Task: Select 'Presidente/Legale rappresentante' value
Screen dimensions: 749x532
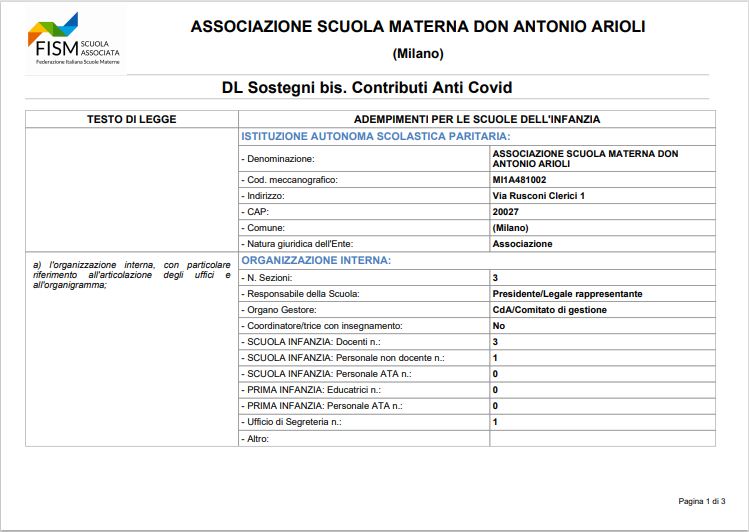Action: click(567, 294)
